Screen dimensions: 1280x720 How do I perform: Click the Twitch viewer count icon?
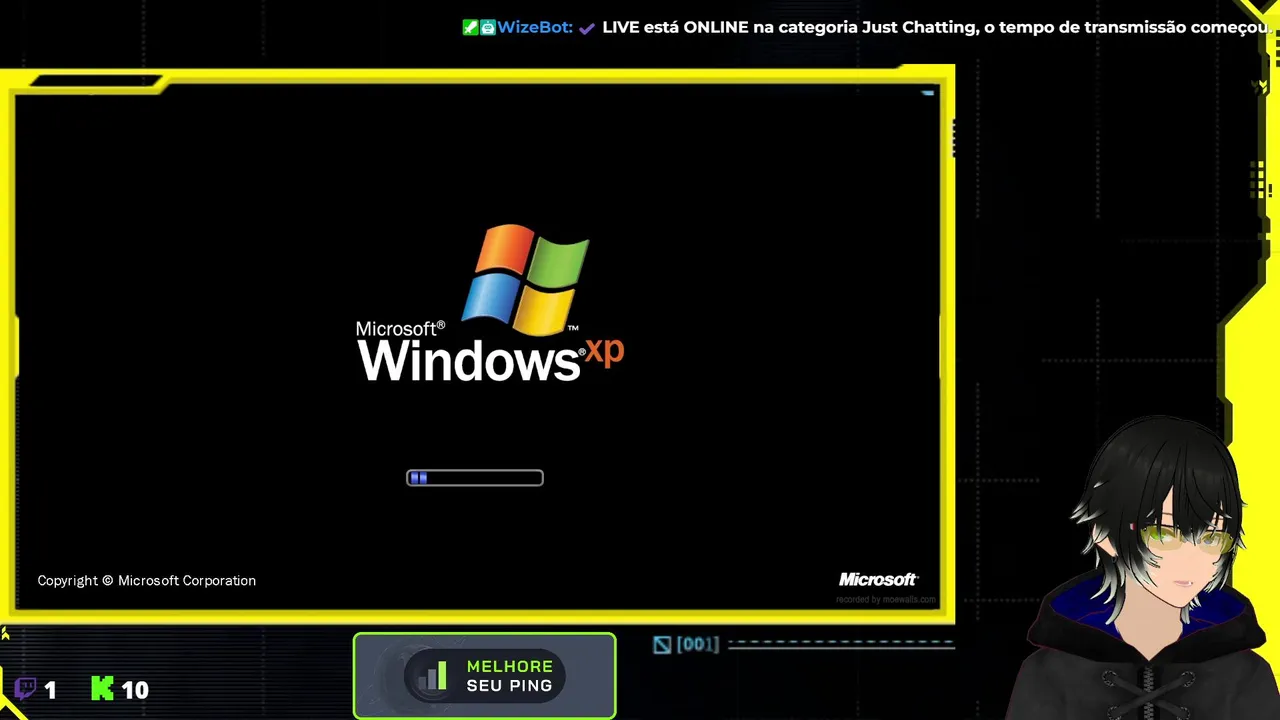(26, 689)
